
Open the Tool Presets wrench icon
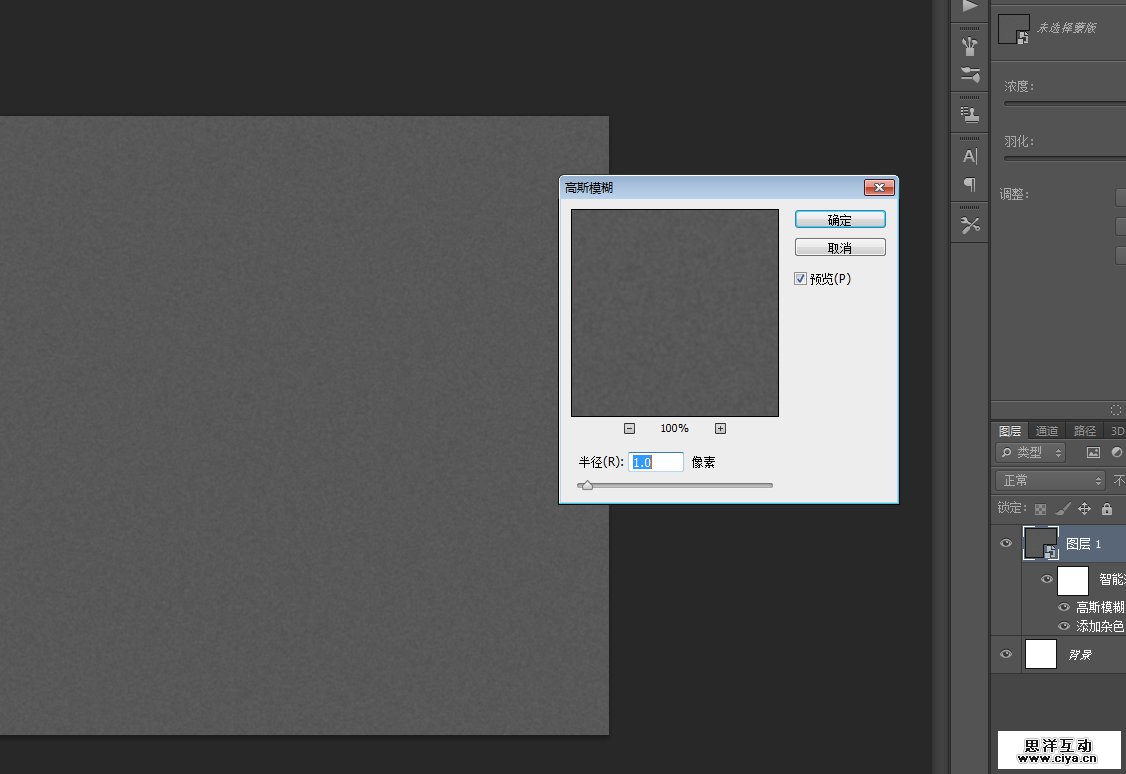(x=969, y=225)
